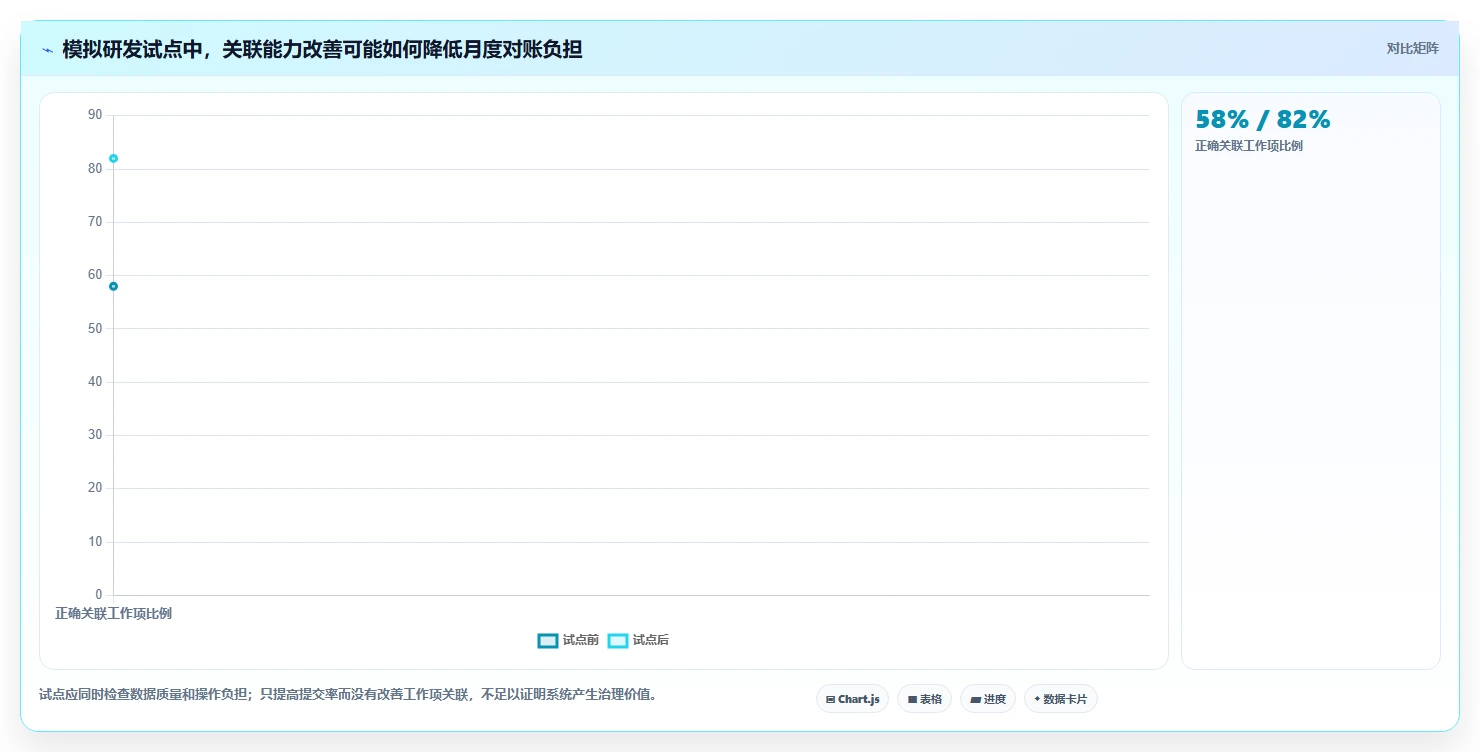Image resolution: width=1480 pixels, height=752 pixels.
Task: Click the 58% / 82% metric value
Action: [1263, 120]
